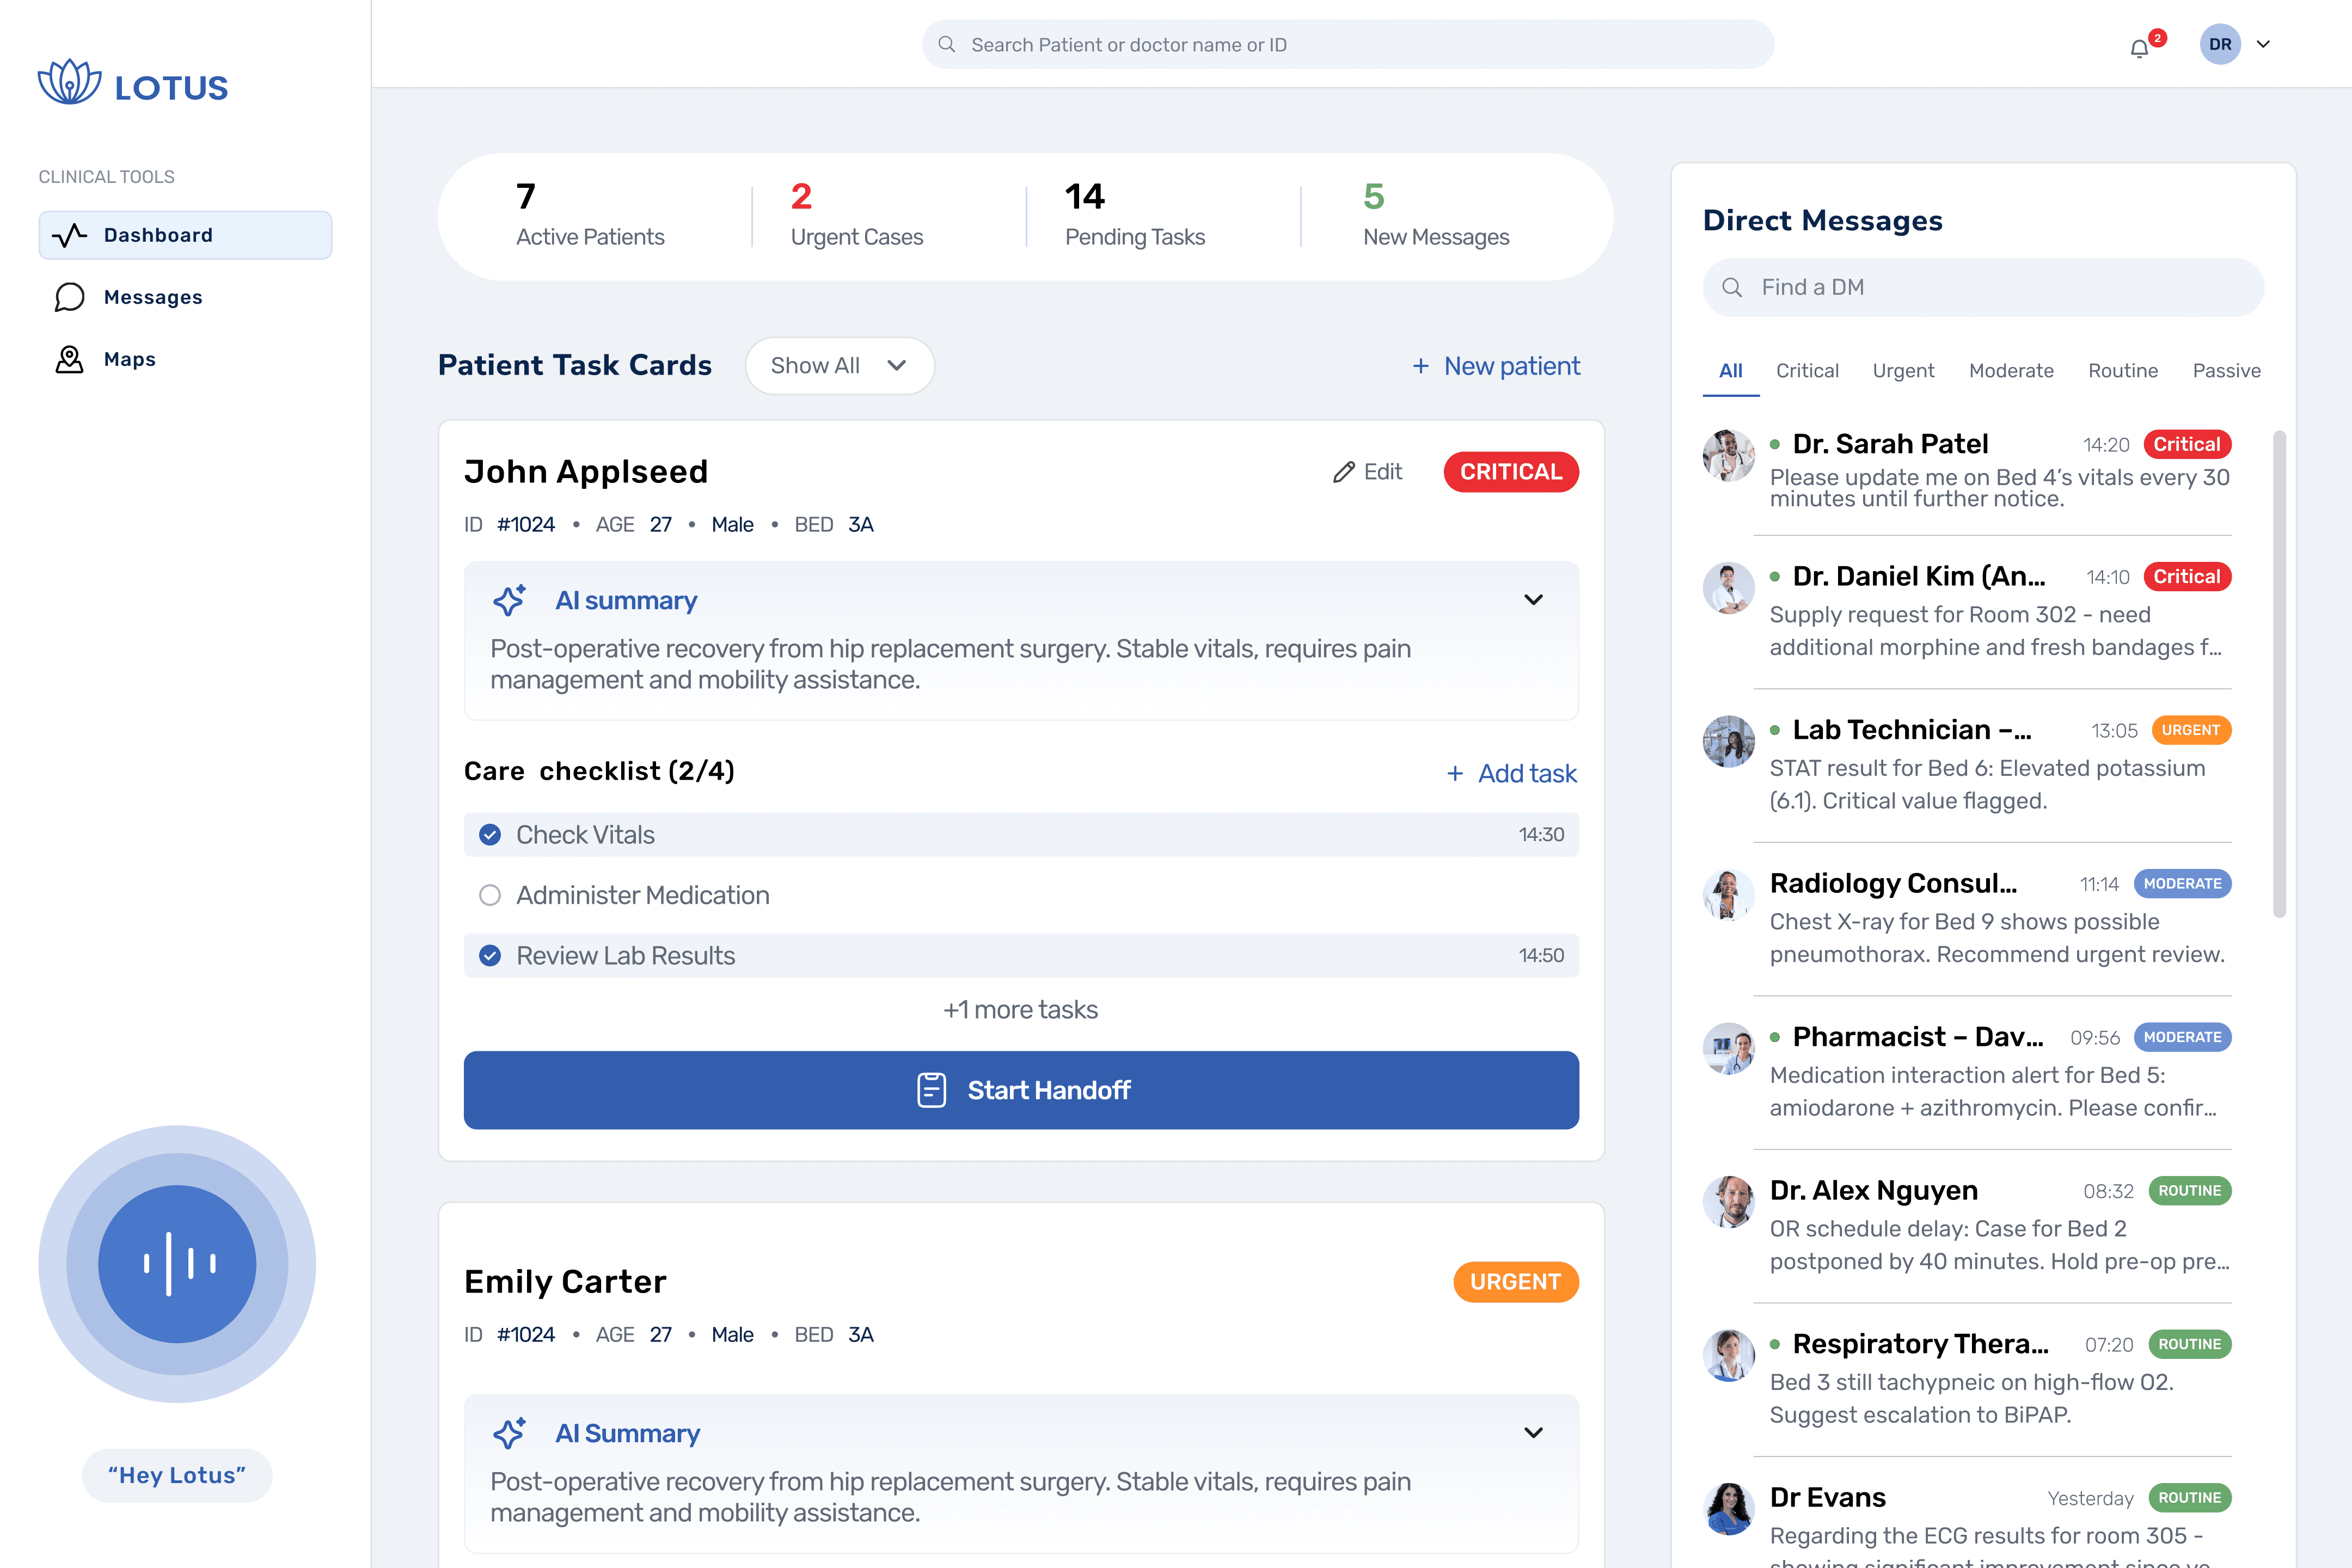Click the clipboard icon on Start Handoff
The height and width of the screenshot is (1568, 2352).
point(931,1090)
